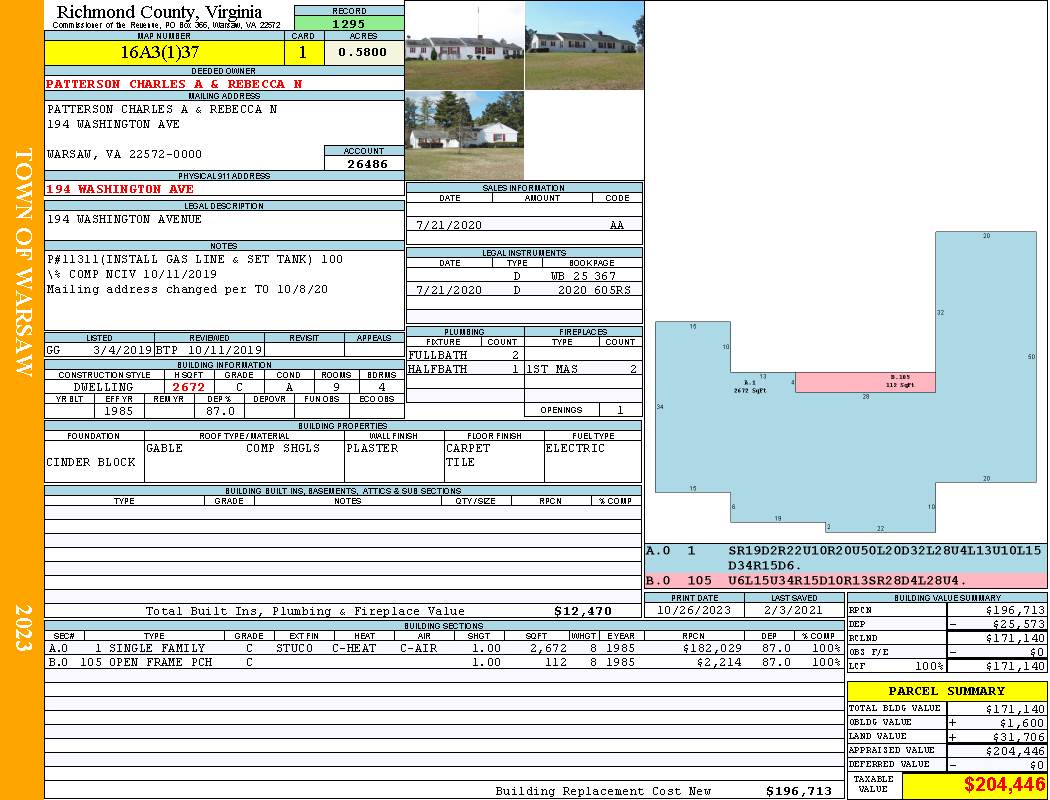The image size is (1050, 800).
Task: Select the B.0 Open Frame Pch section row
Action: [443, 662]
